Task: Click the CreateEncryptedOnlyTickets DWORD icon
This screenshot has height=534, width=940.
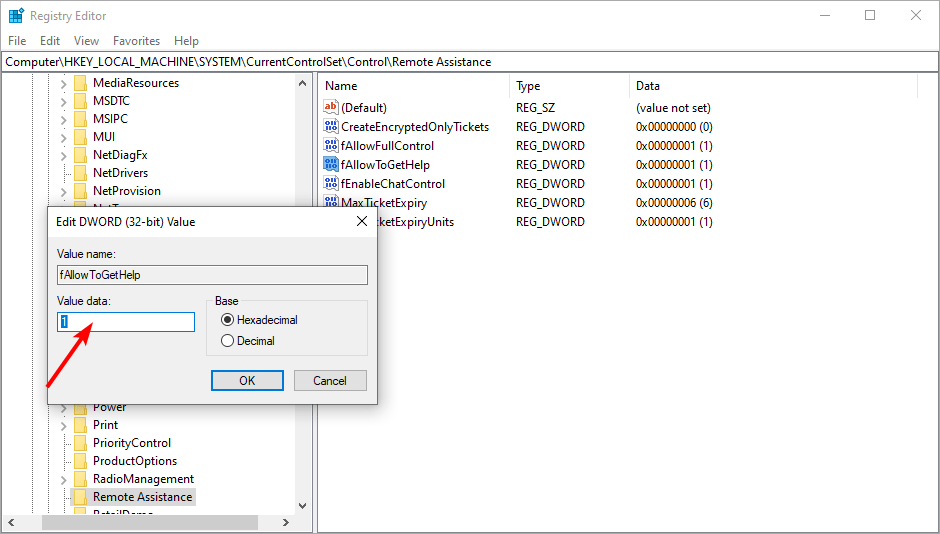Action: pos(331,126)
